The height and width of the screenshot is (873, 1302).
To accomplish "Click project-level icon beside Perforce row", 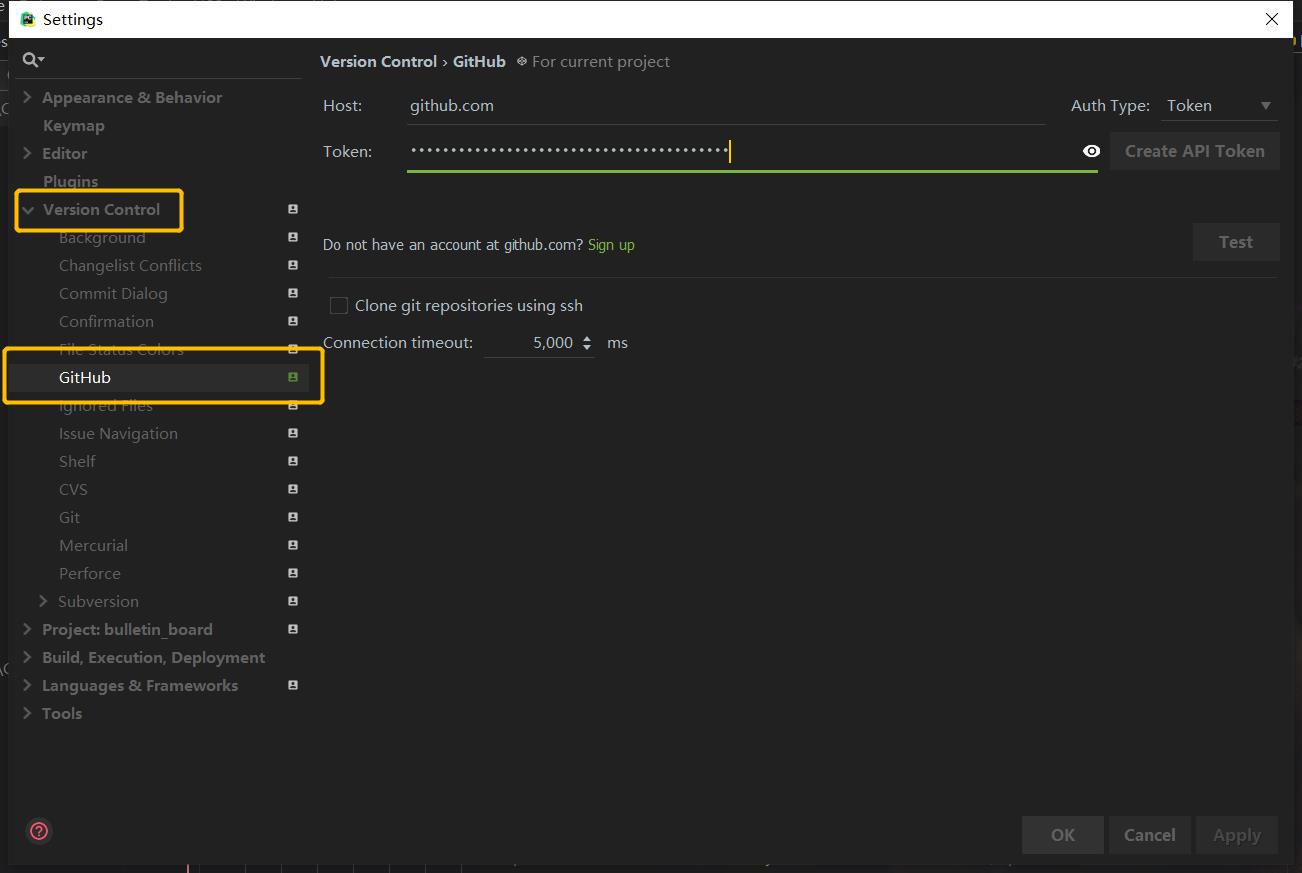I will (293, 573).
